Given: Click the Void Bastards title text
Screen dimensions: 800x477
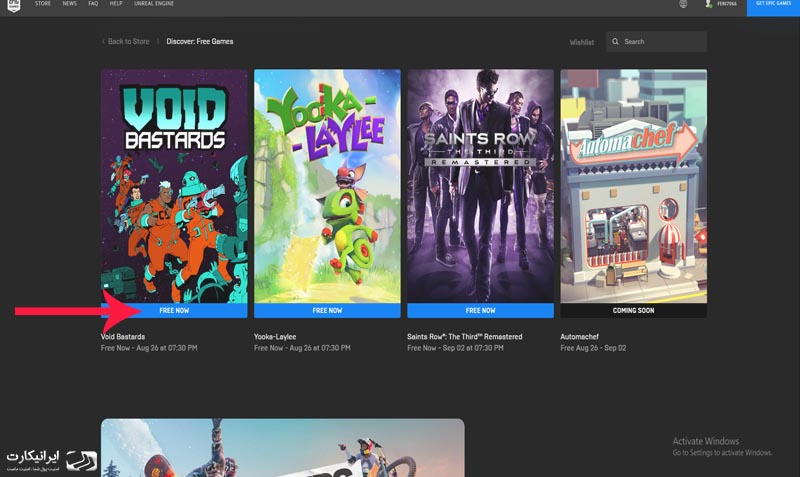Looking at the screenshot, I should tap(123, 337).
